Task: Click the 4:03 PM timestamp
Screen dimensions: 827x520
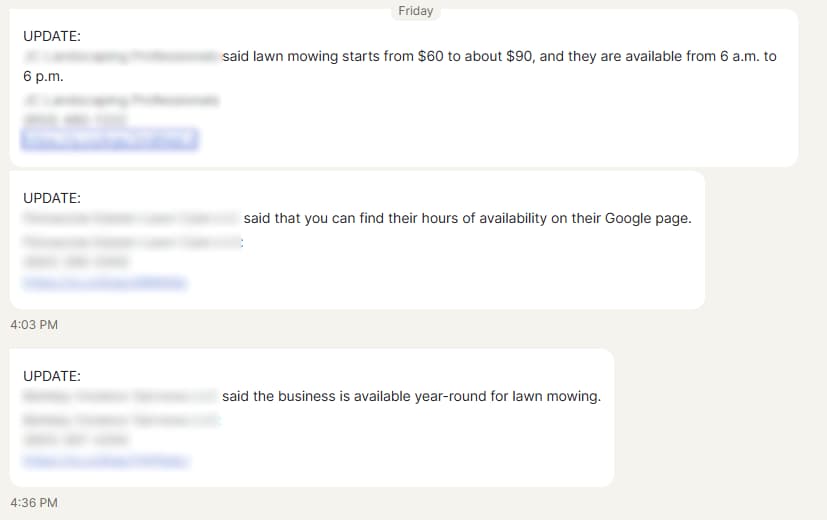Action: tap(33, 325)
